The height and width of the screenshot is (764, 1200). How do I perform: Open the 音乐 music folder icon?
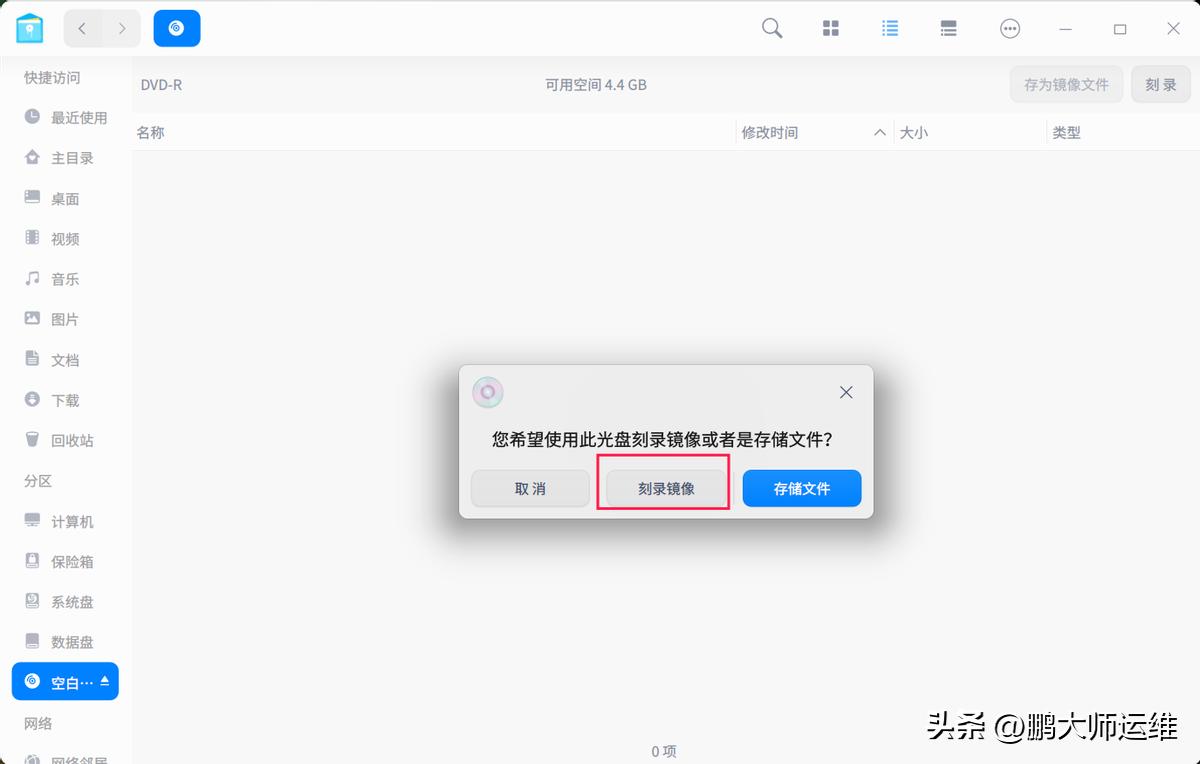[x=33, y=279]
